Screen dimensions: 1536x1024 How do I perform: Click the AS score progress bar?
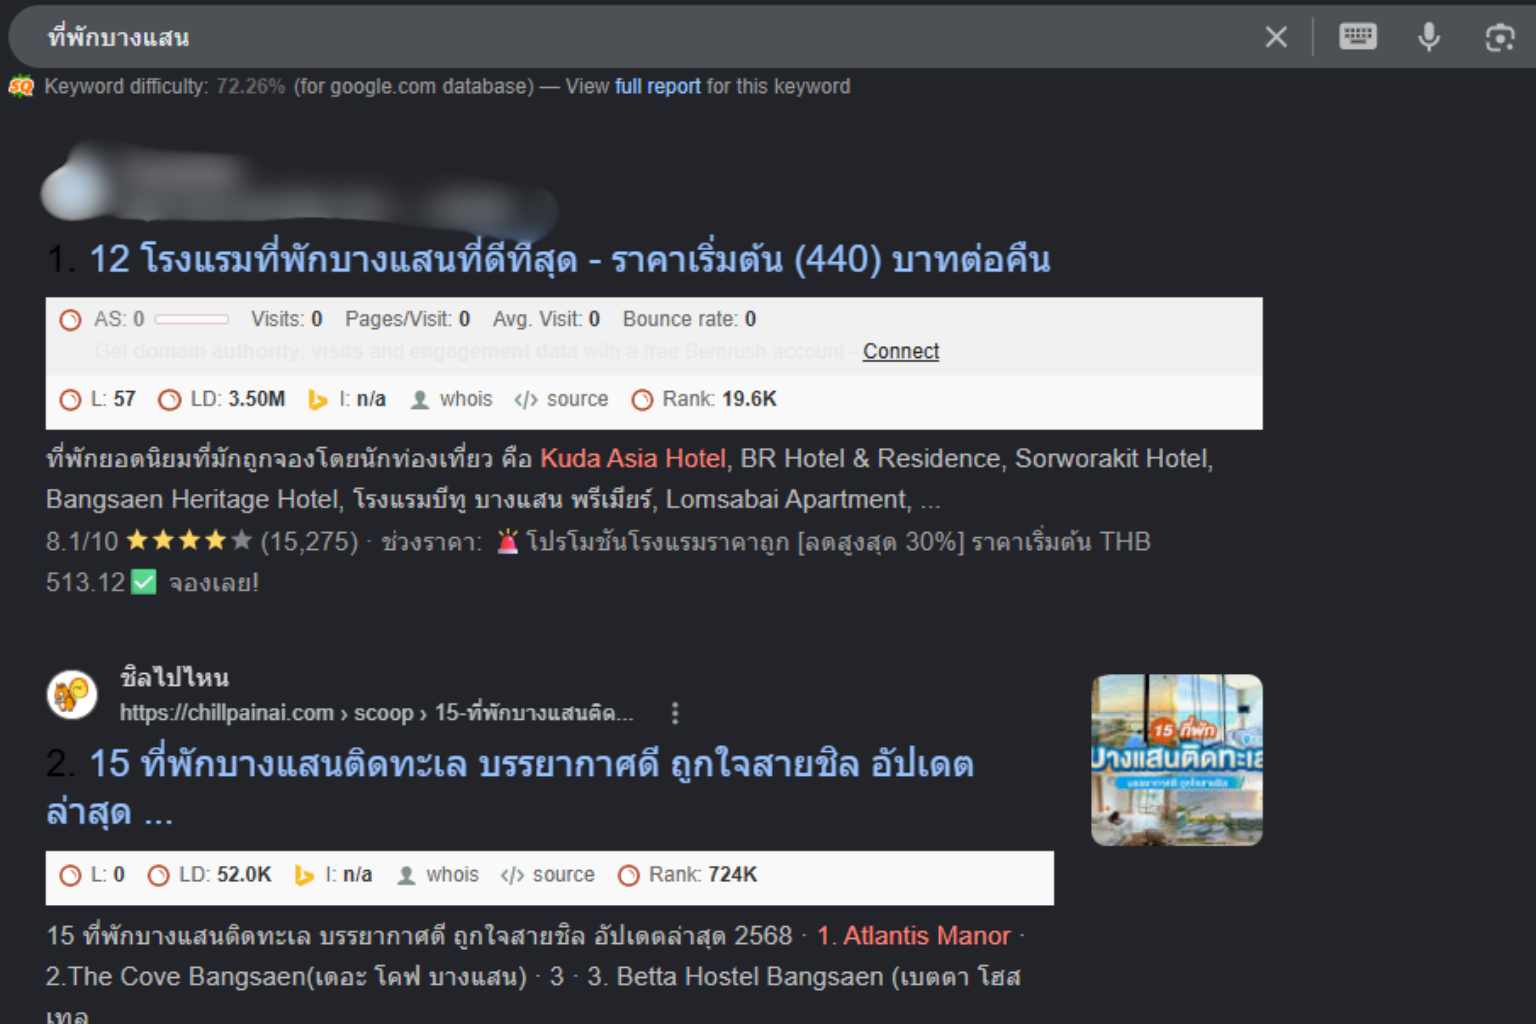pyautogui.click(x=192, y=320)
